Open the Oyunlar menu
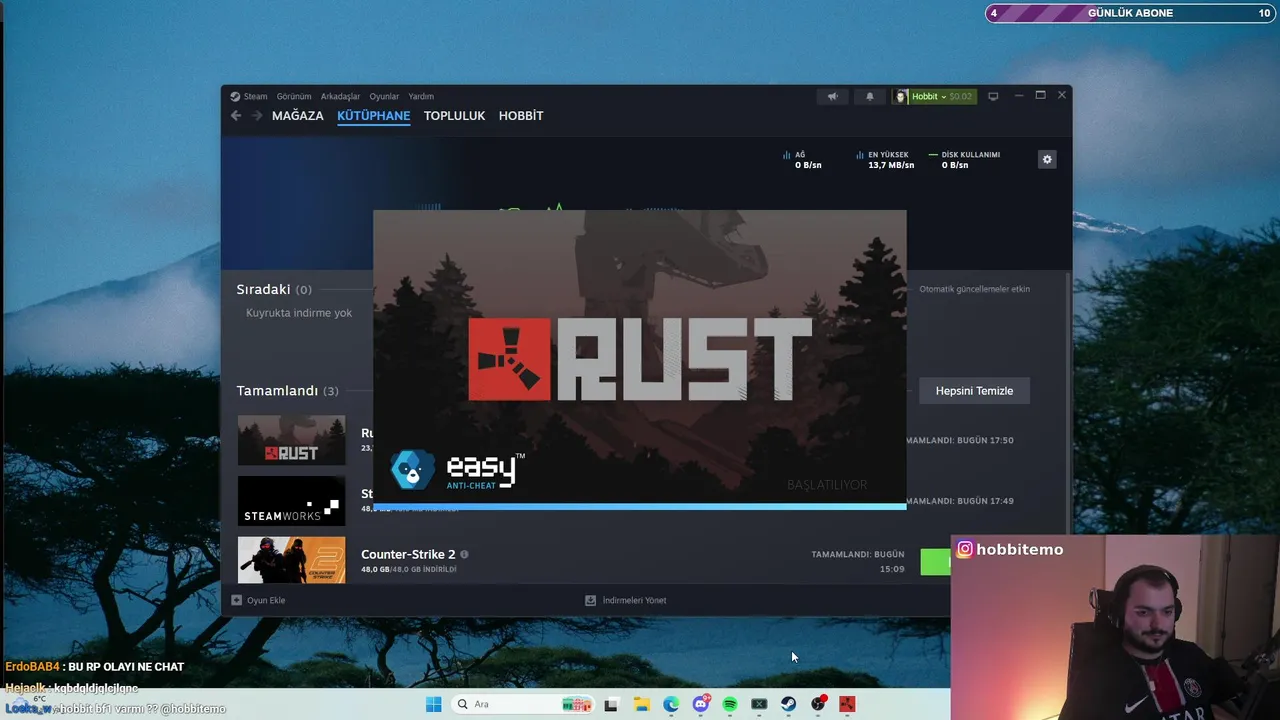The width and height of the screenshot is (1280, 720). click(x=384, y=97)
